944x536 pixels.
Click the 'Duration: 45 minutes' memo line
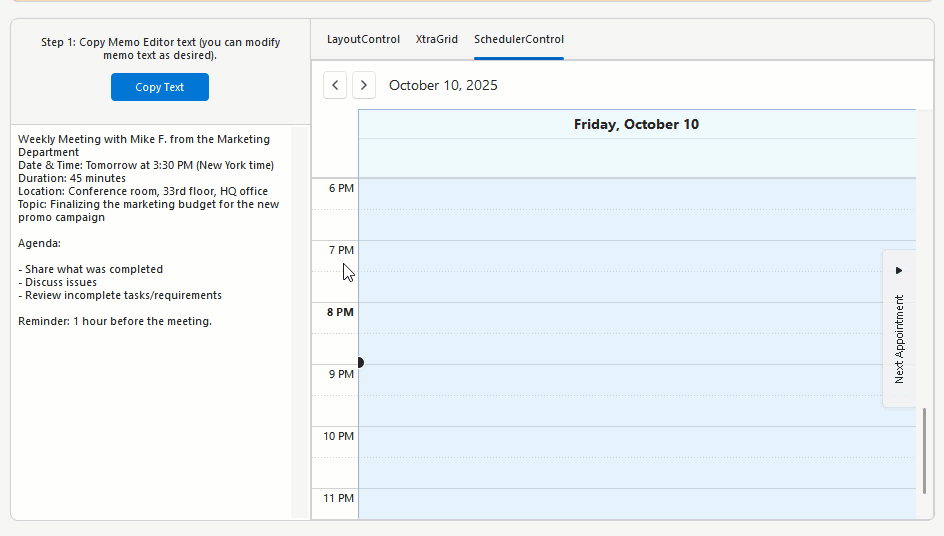coord(72,178)
